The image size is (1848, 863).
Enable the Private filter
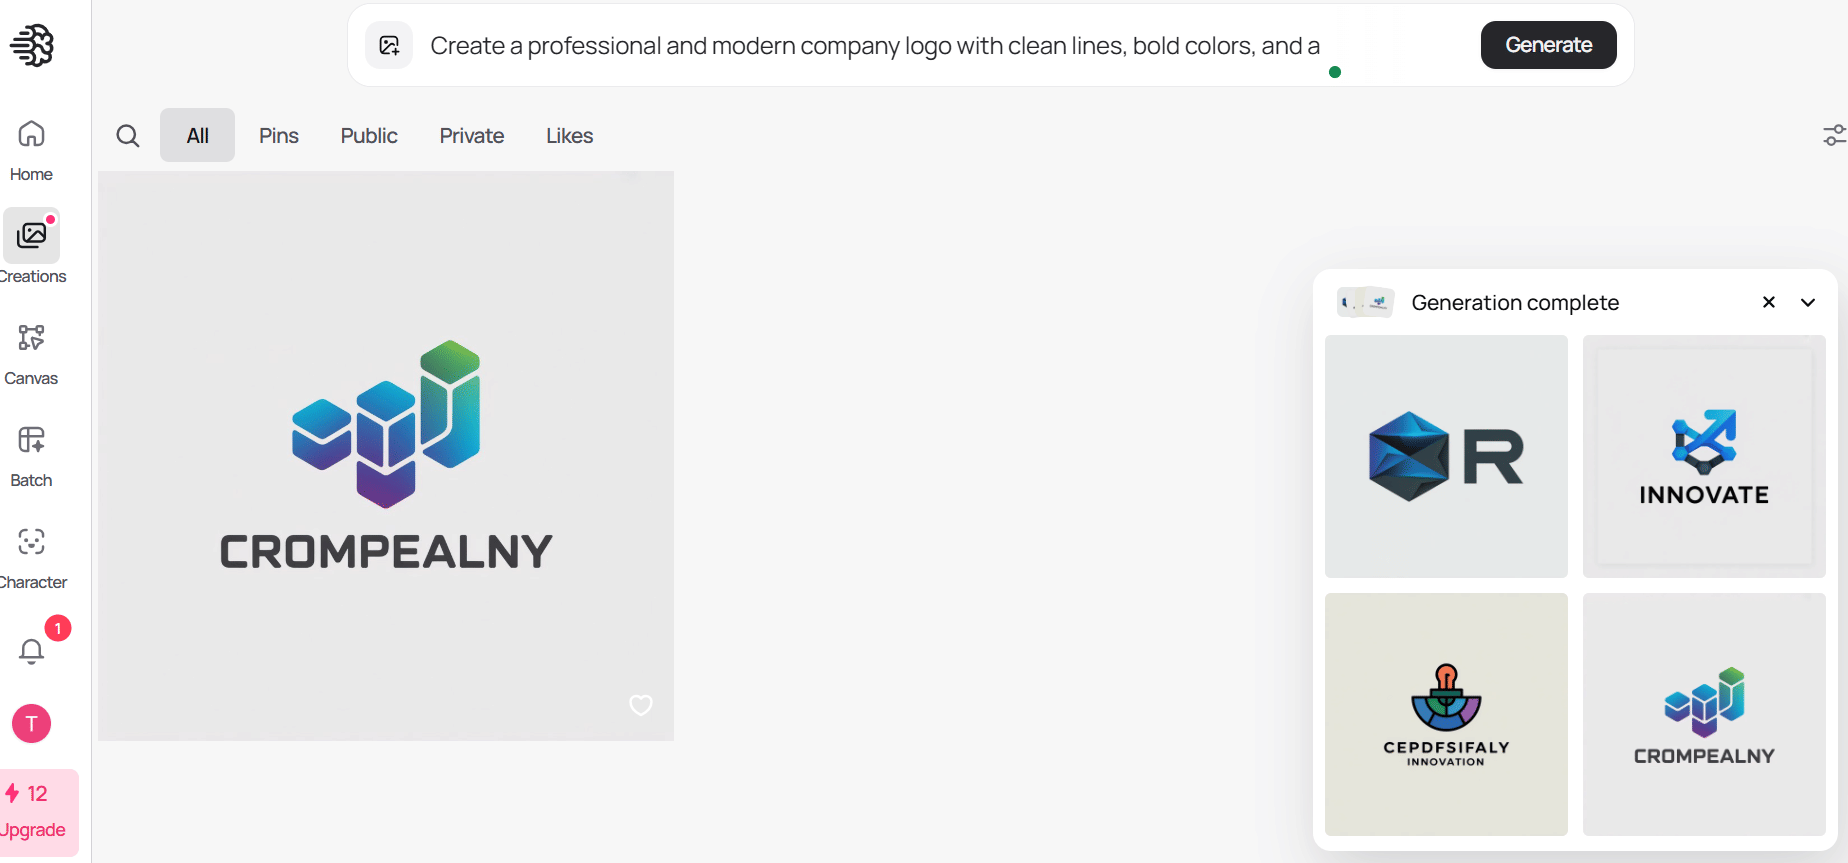(x=471, y=135)
